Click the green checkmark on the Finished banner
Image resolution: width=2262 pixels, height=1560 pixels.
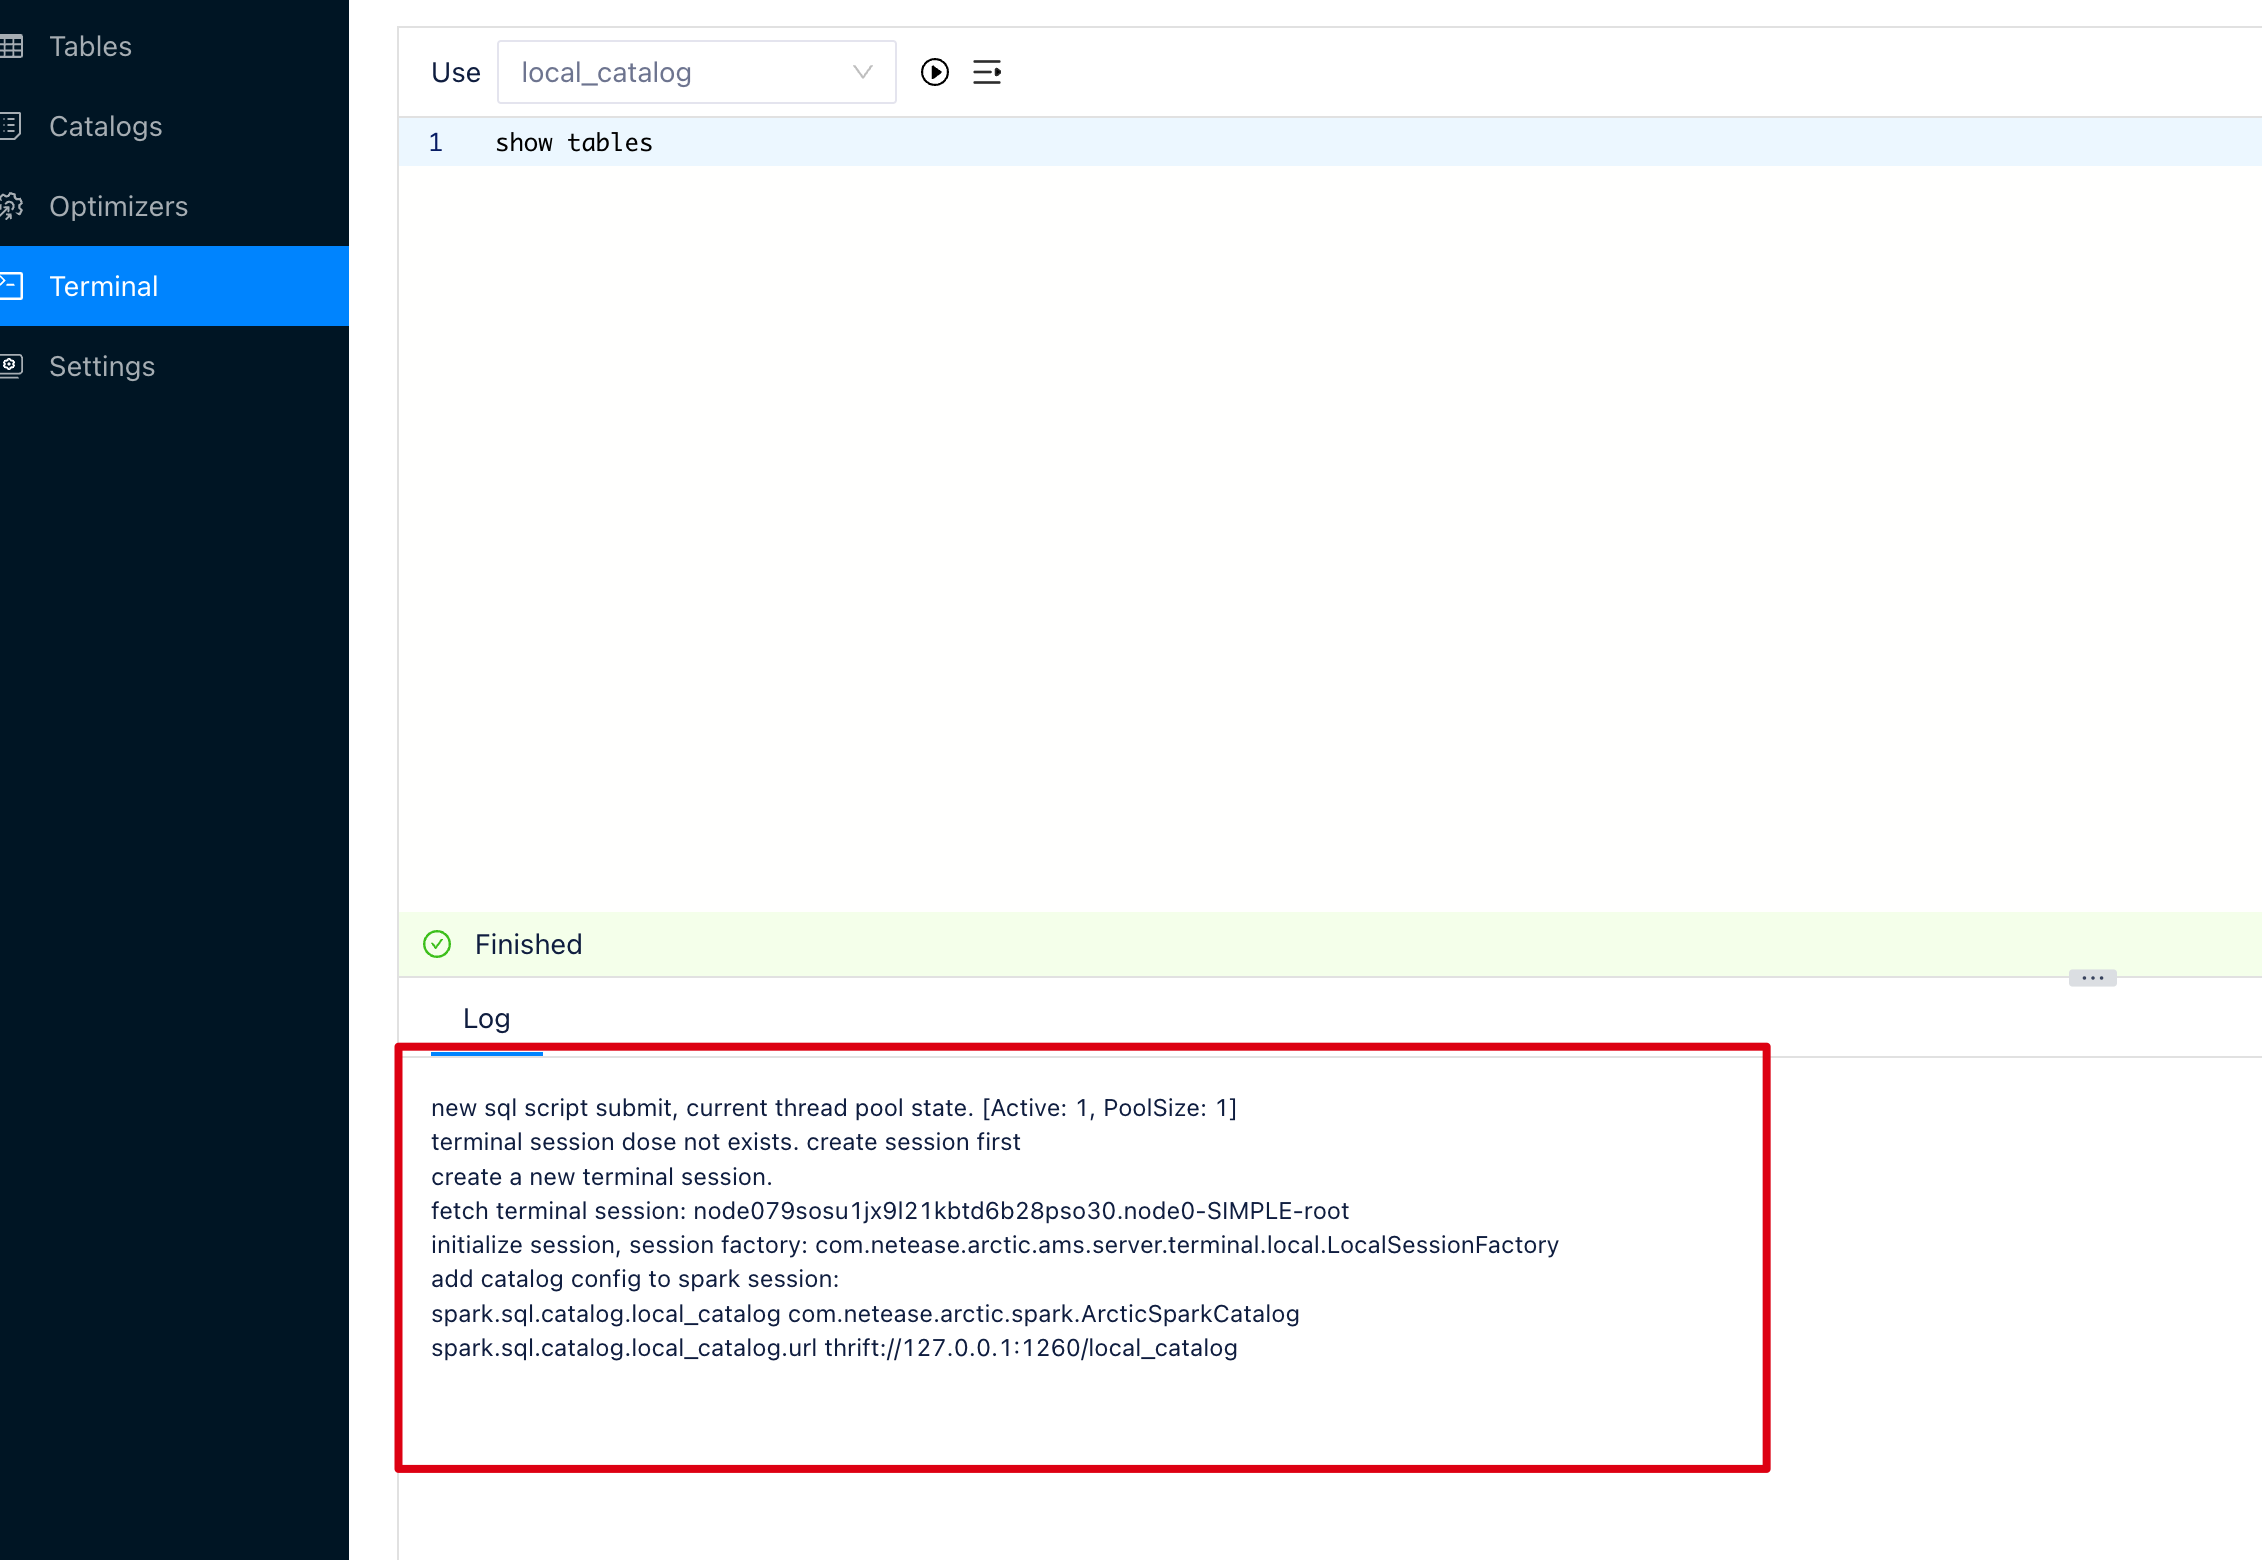[x=437, y=944]
